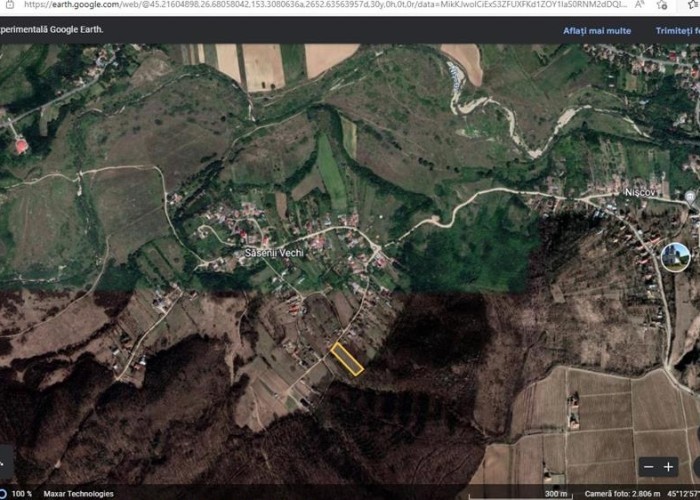This screenshot has width=700, height=500.
Task: Zoom out with the minus button
Action: (649, 466)
